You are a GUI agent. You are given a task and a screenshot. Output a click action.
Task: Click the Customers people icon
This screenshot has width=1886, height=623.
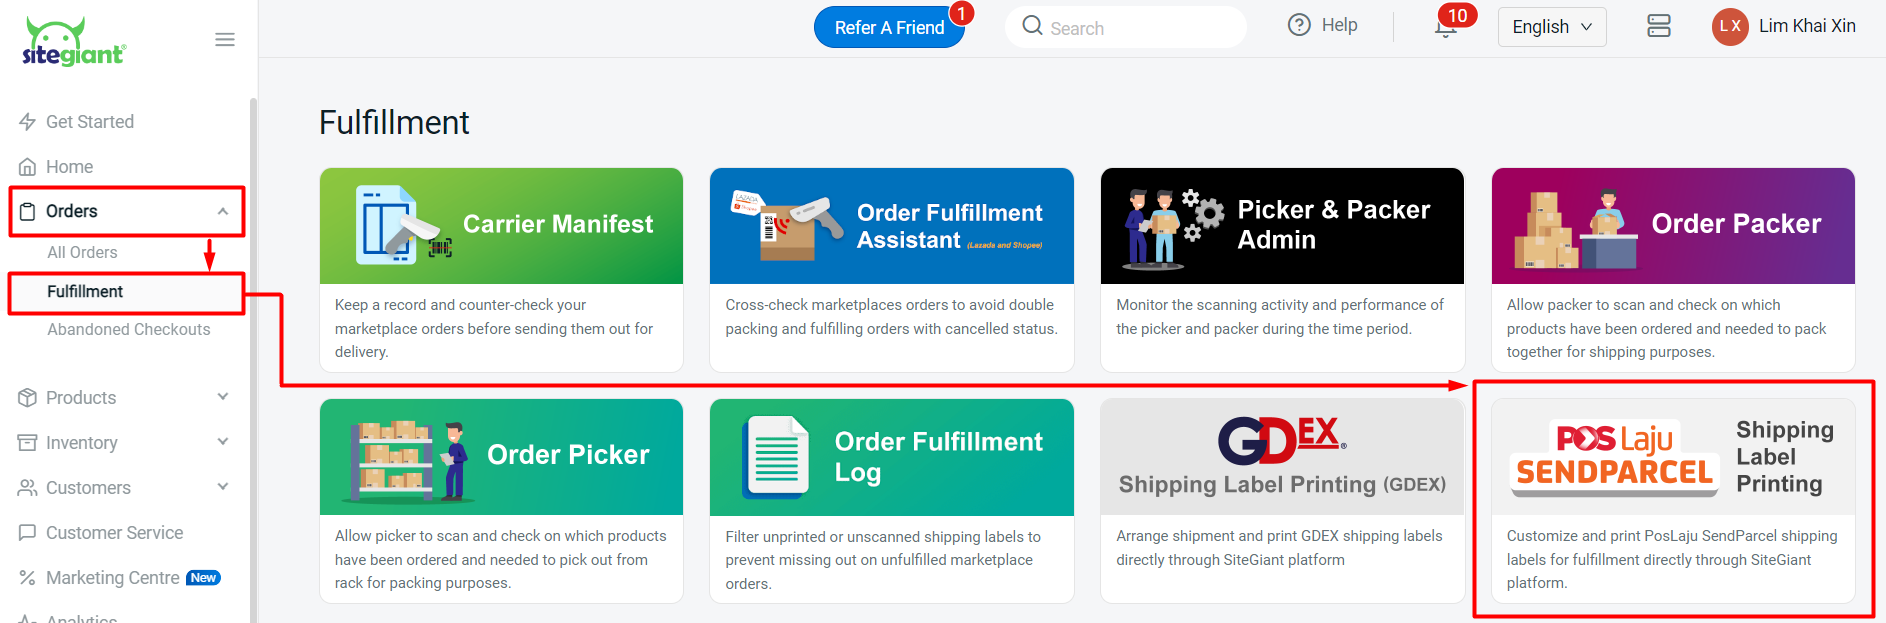(x=28, y=488)
